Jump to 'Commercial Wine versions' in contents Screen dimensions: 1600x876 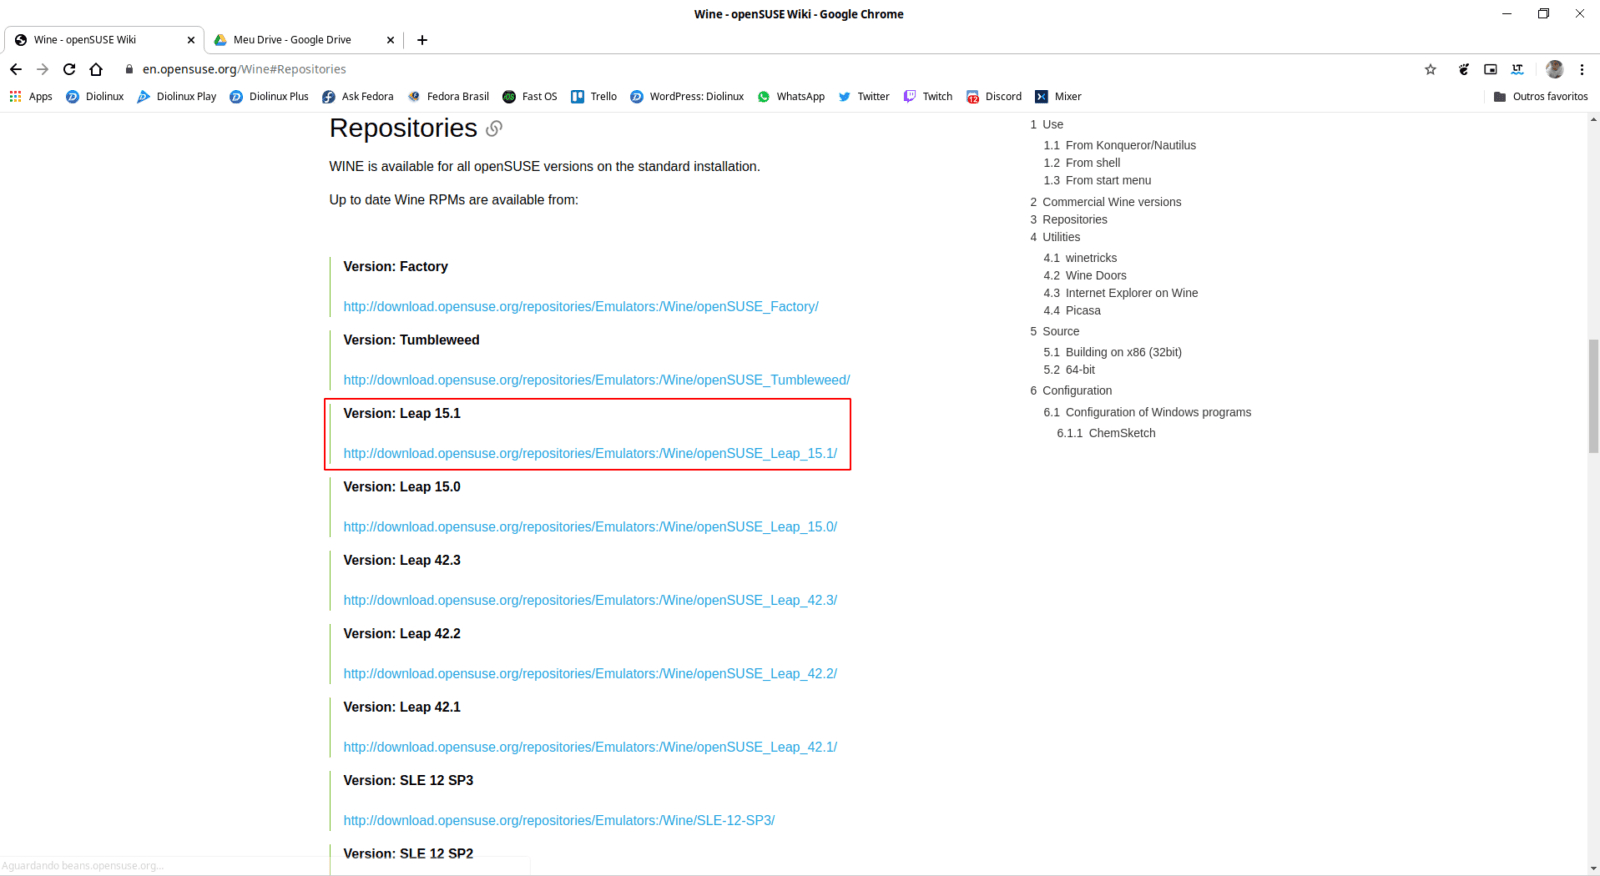pos(1106,202)
